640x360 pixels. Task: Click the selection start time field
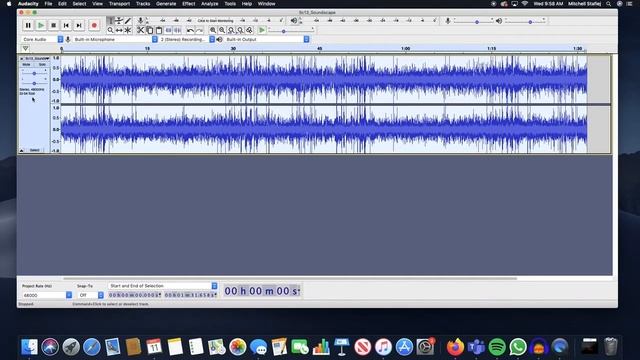135,295
